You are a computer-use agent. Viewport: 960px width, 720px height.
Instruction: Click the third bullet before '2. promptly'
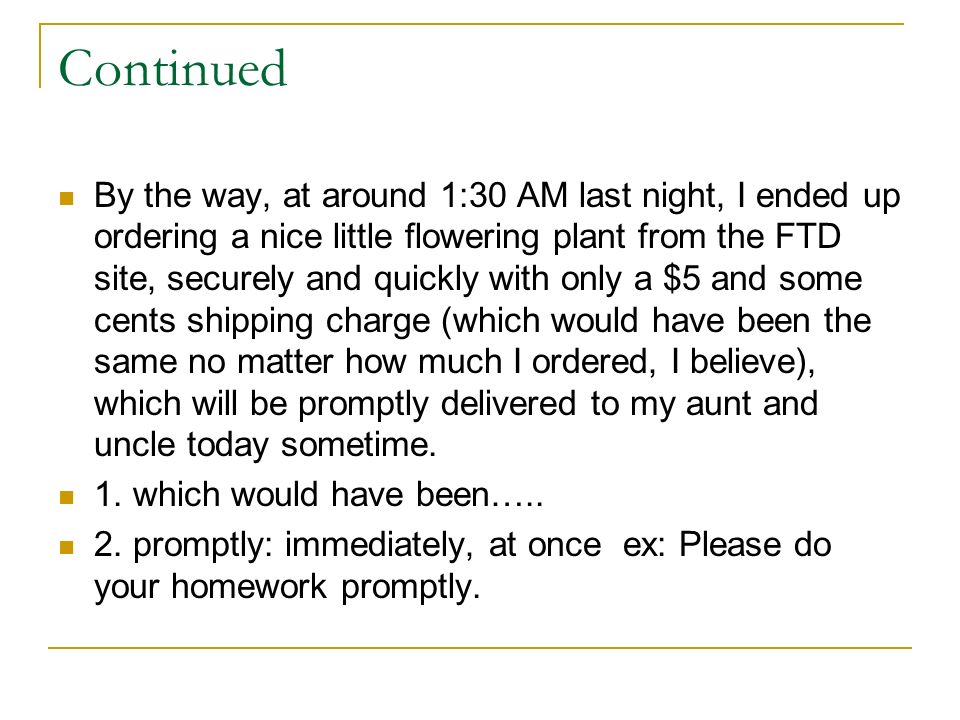point(67,547)
